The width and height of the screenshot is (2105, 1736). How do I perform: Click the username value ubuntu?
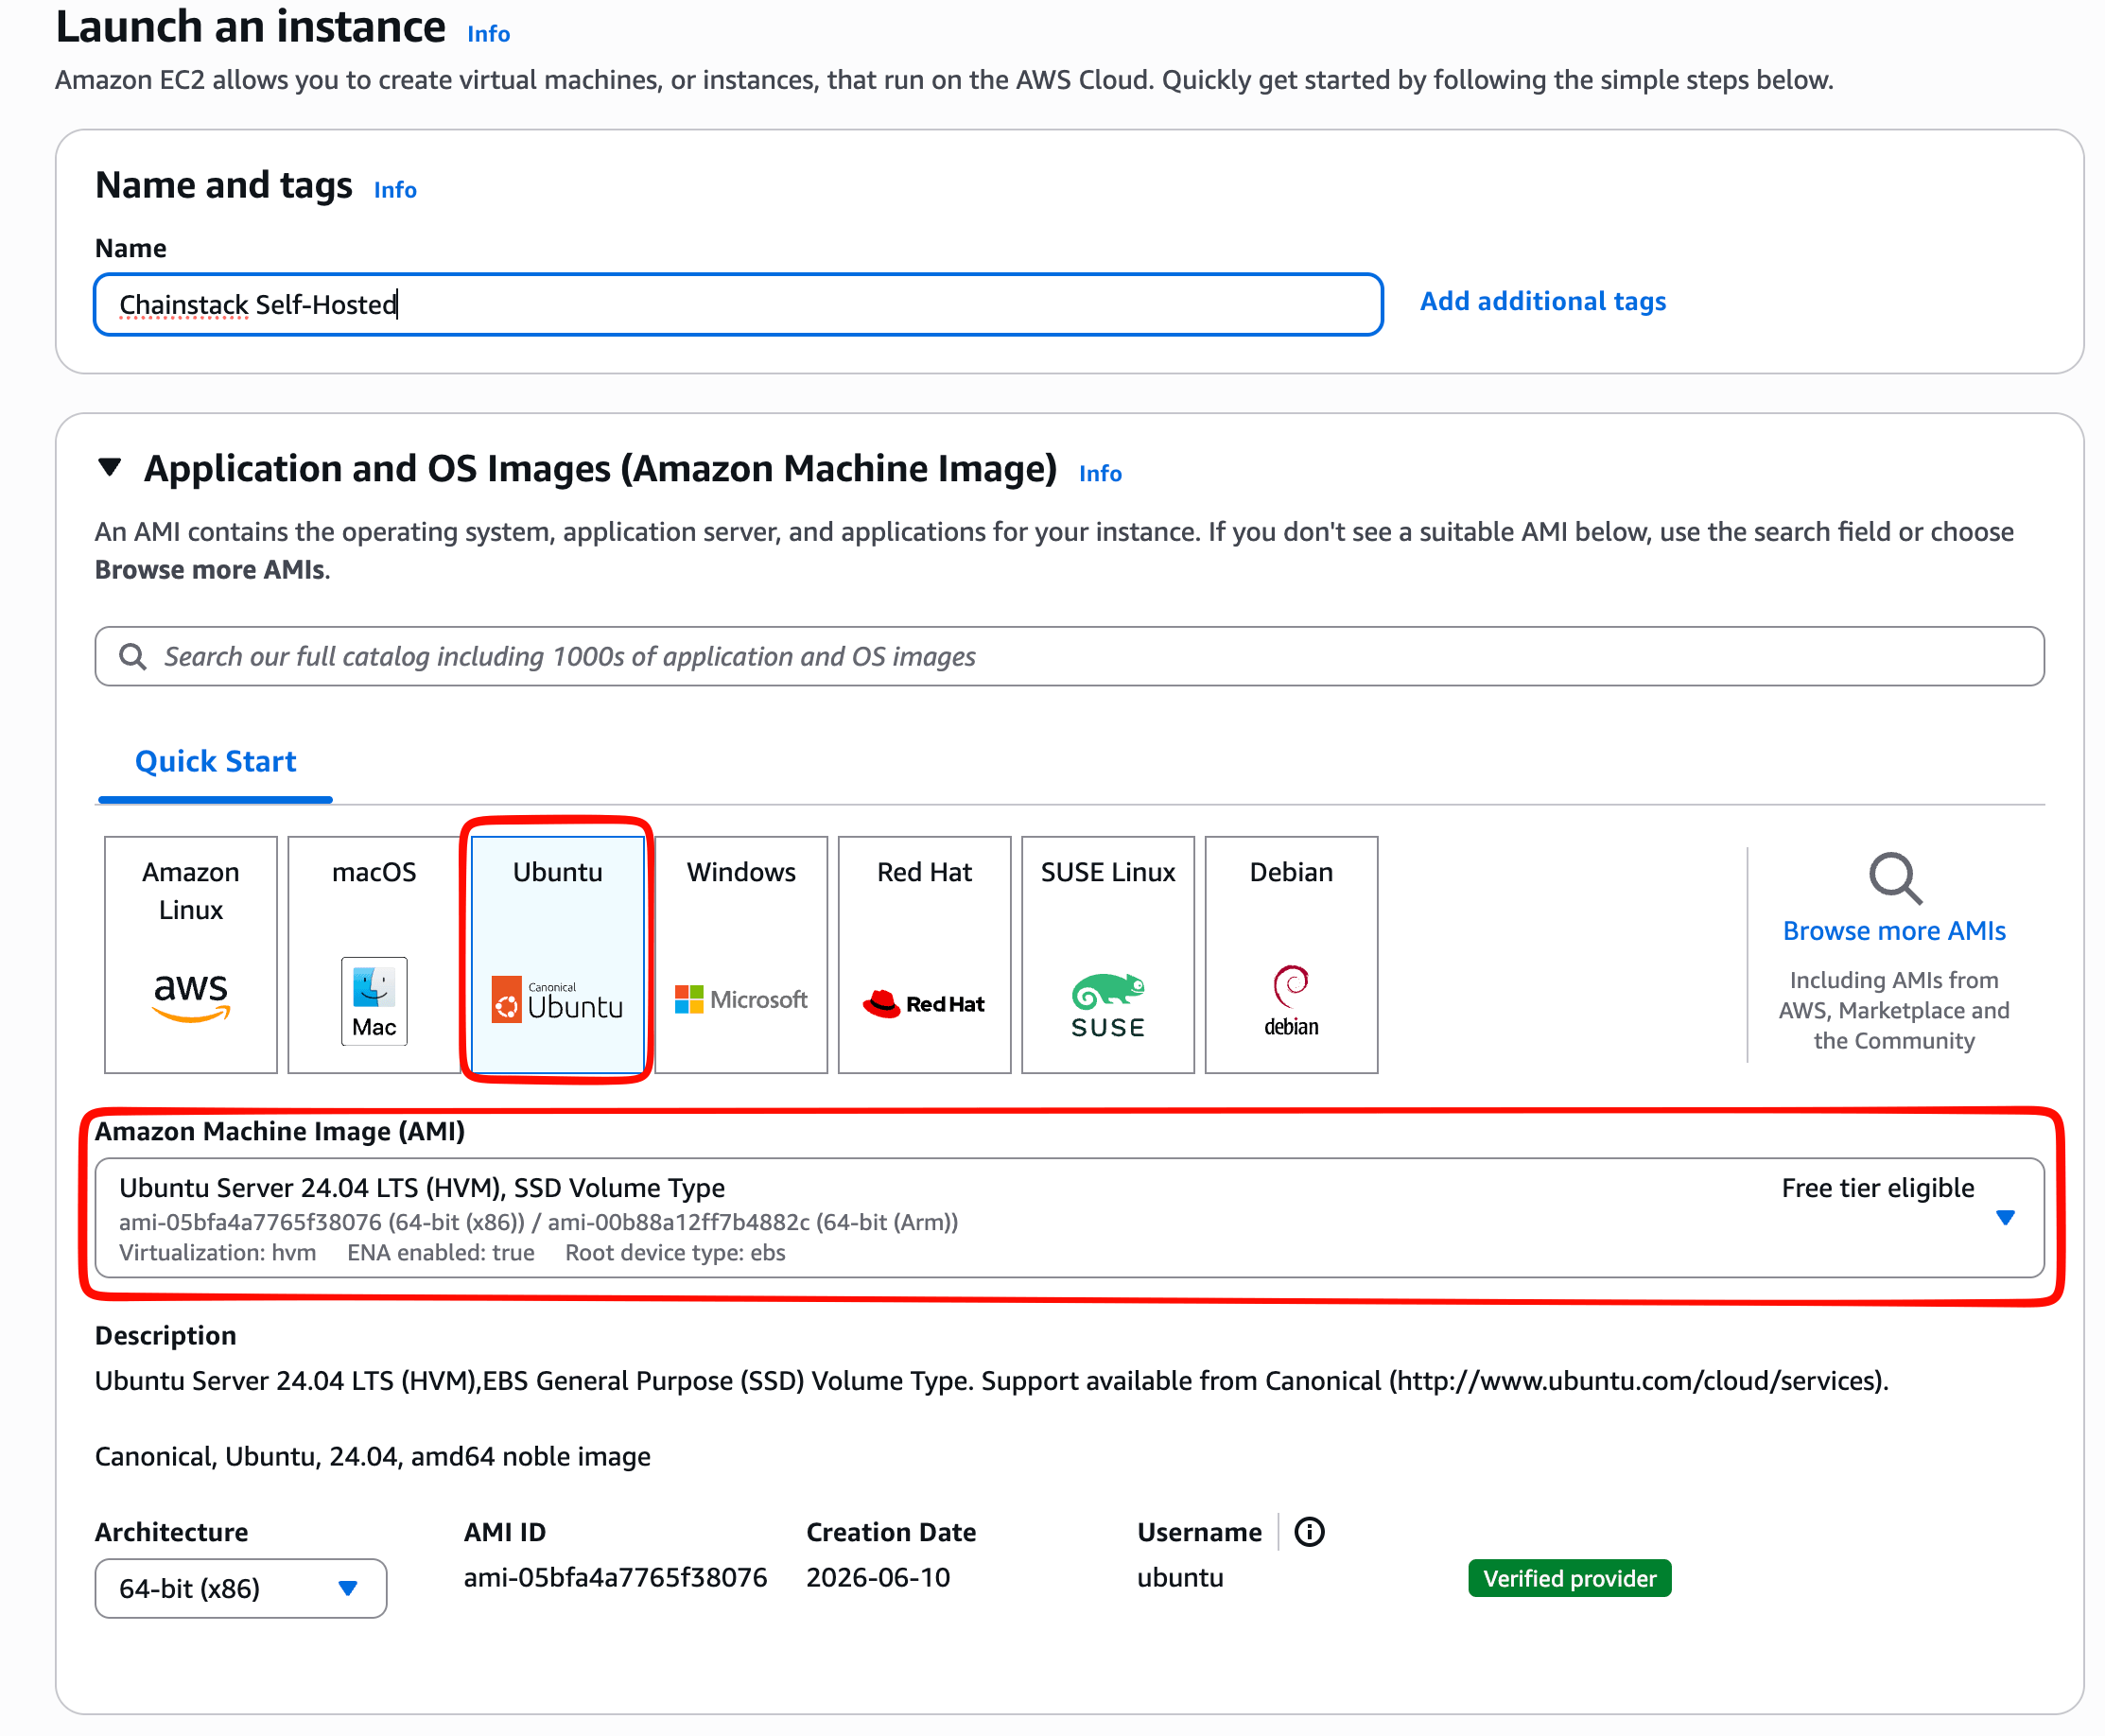[1180, 1577]
